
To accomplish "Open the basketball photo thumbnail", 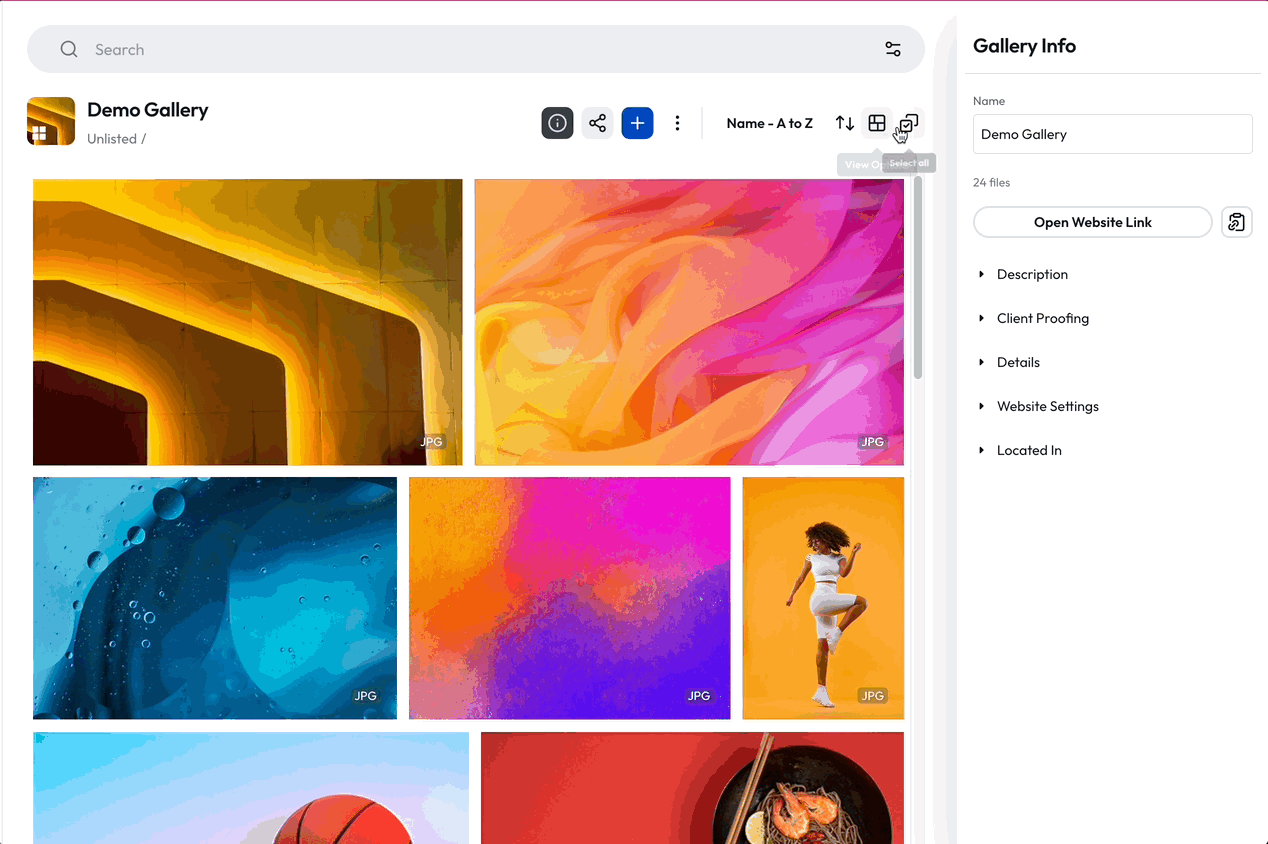I will pos(251,788).
